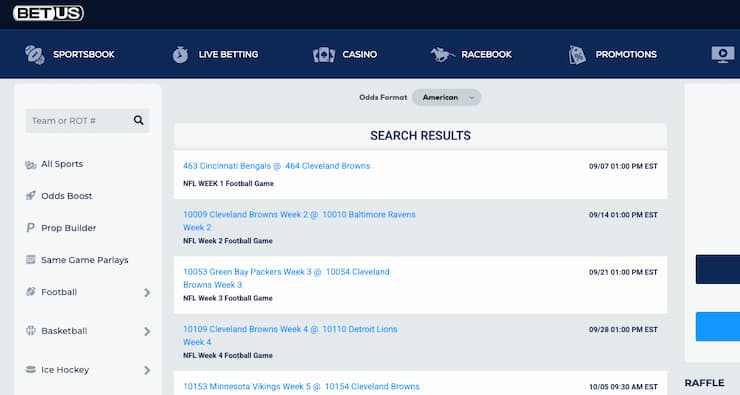Click the Odds Boost rocket icon
Image resolution: width=740 pixels, height=395 pixels.
click(31, 195)
